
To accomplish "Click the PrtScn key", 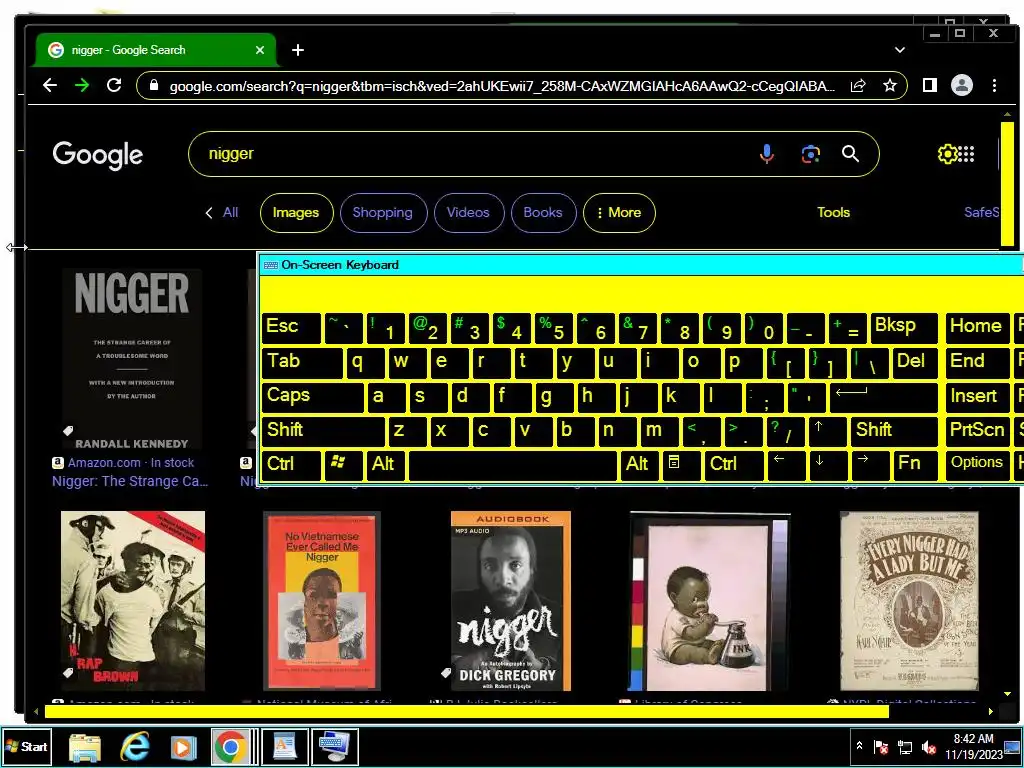I will click(x=976, y=430).
